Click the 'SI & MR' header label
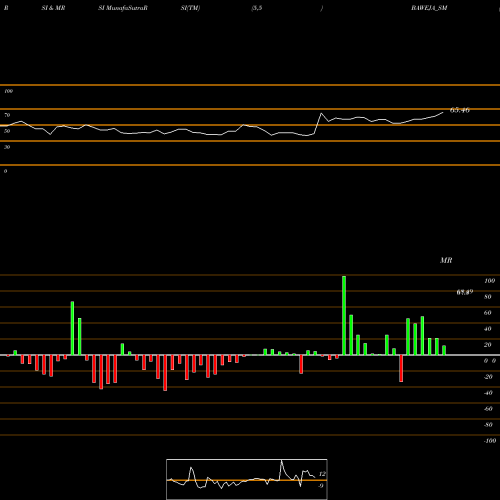Viewport: 500px width, 500px height. pos(53,8)
